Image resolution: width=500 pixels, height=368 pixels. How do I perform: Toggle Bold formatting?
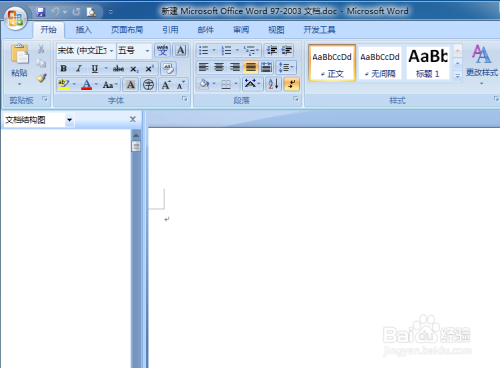coord(63,69)
